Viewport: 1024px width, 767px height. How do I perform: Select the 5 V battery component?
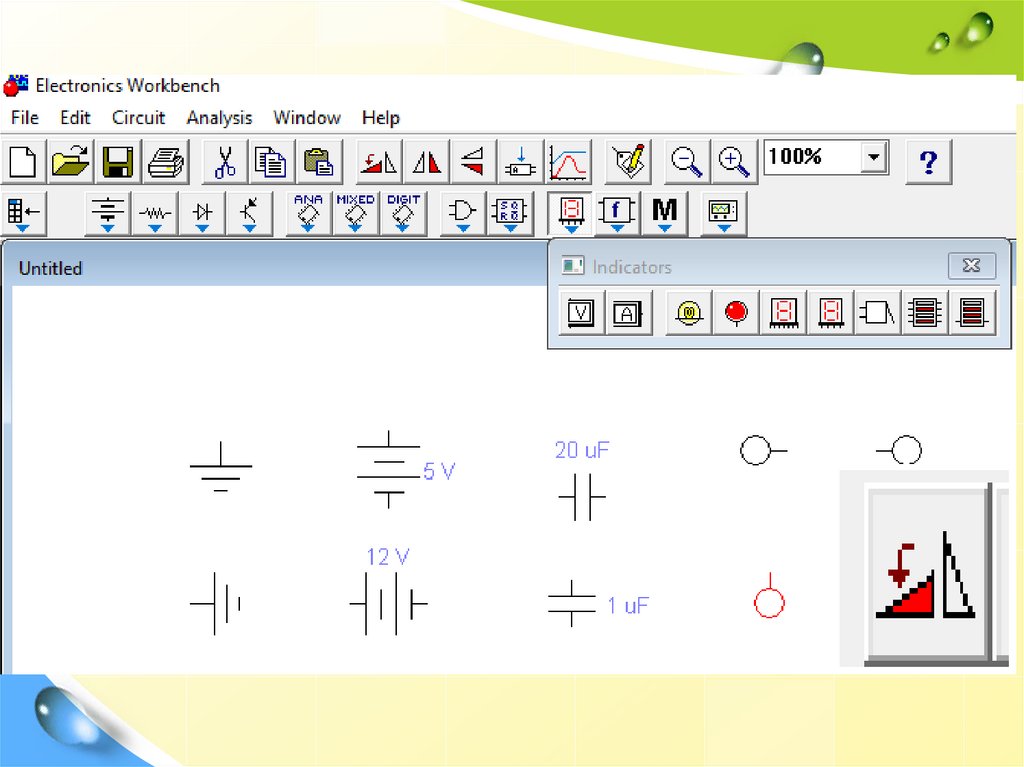[x=389, y=470]
